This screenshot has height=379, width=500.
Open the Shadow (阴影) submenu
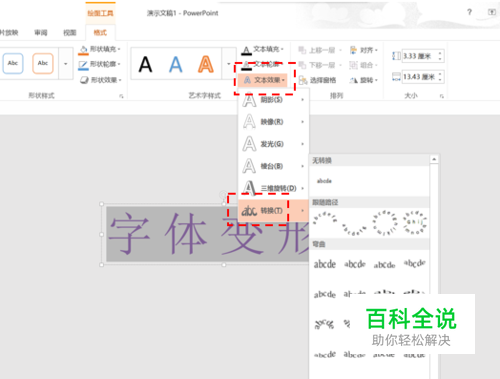(x=273, y=100)
